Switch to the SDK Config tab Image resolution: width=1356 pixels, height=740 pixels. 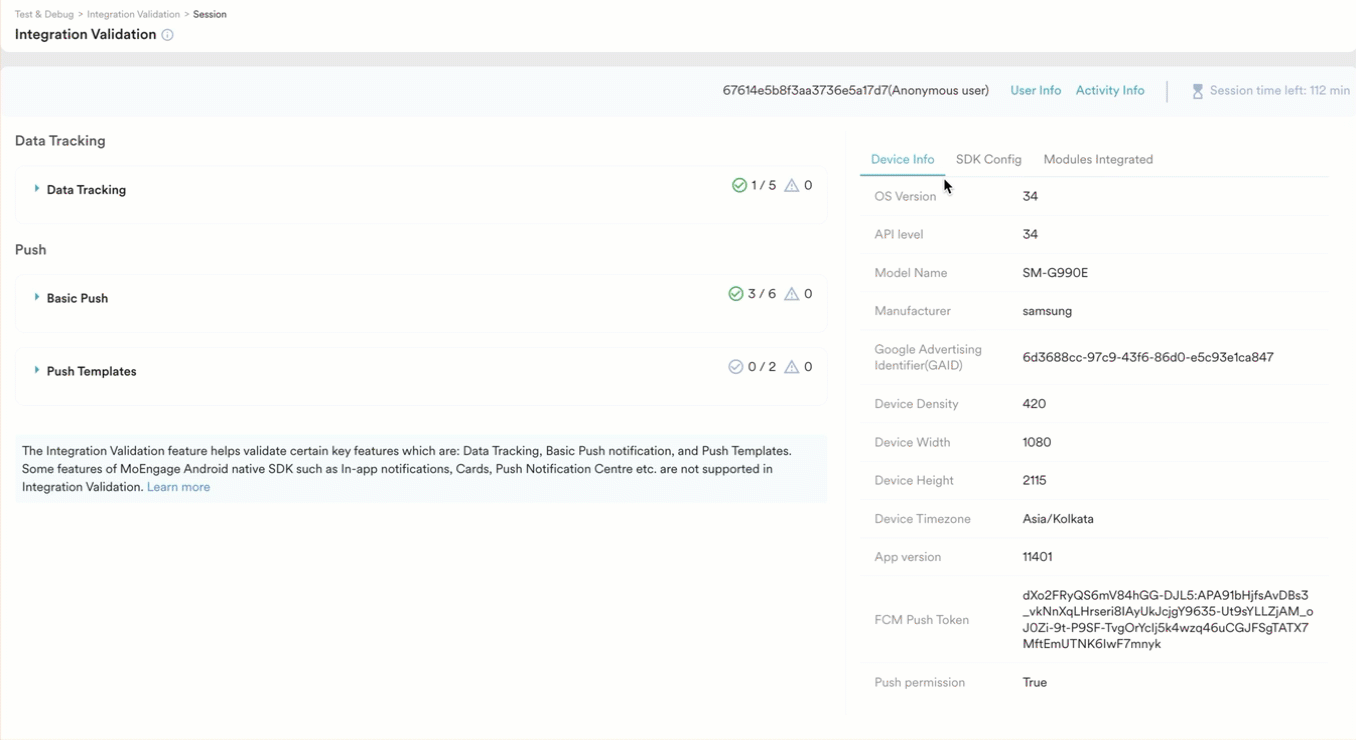(x=988, y=160)
